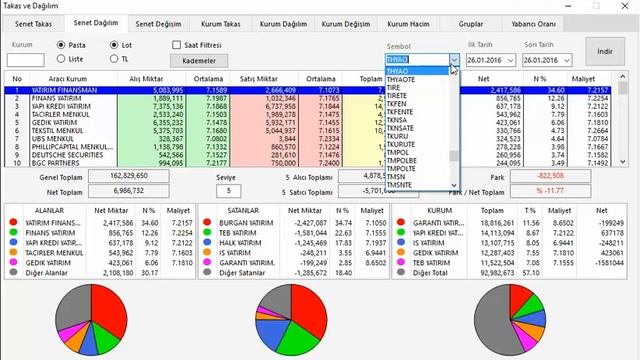Sort by Net column header
This screenshot has height=360, width=640.
click(x=484, y=79)
